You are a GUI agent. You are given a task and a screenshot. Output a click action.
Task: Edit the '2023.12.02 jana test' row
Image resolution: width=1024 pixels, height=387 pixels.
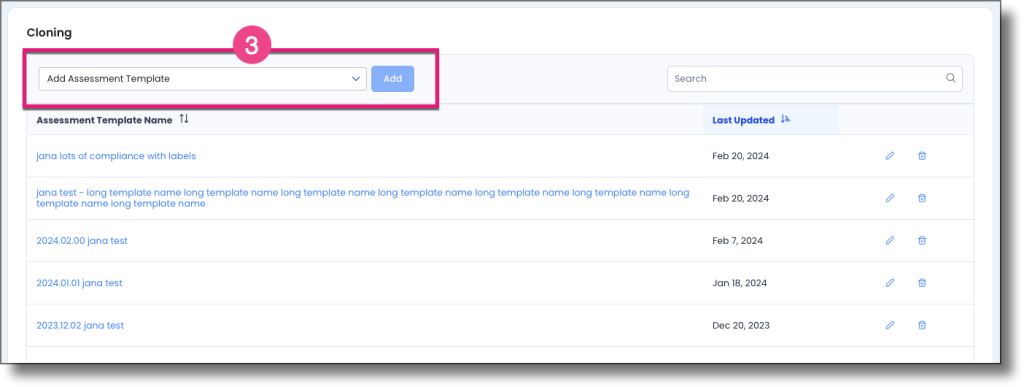(889, 325)
